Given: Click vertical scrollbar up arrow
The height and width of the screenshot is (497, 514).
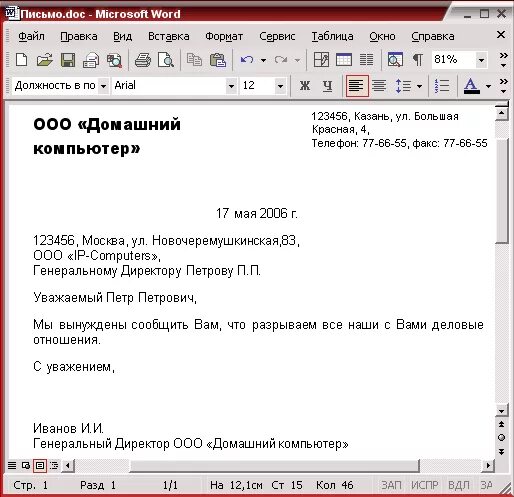Looking at the screenshot, I should (x=501, y=114).
